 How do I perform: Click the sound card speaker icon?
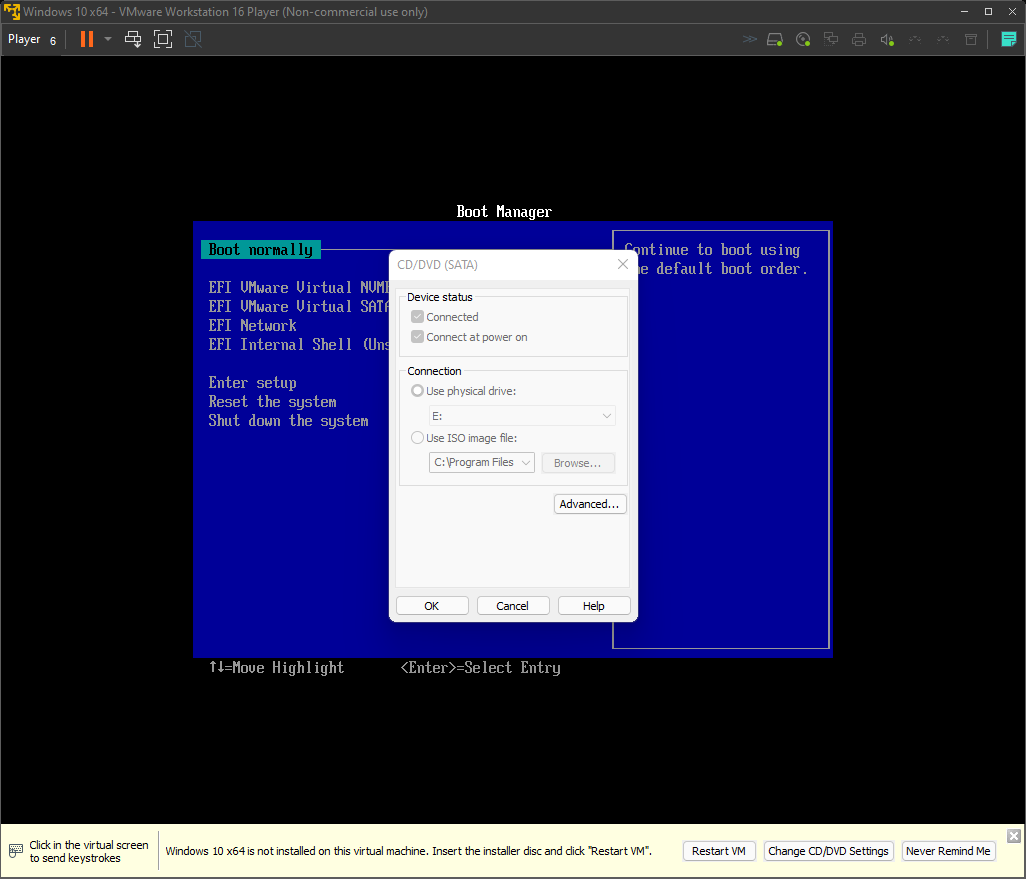coord(886,39)
